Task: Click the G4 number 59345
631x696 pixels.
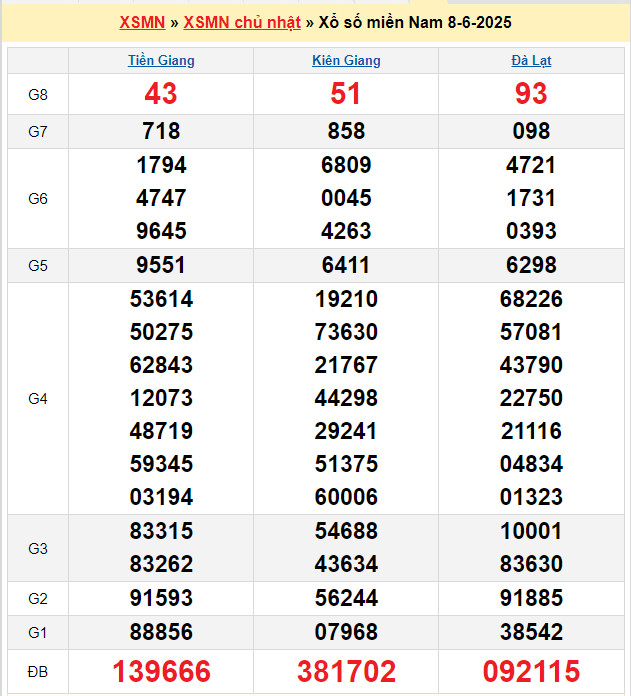Action: 161,464
